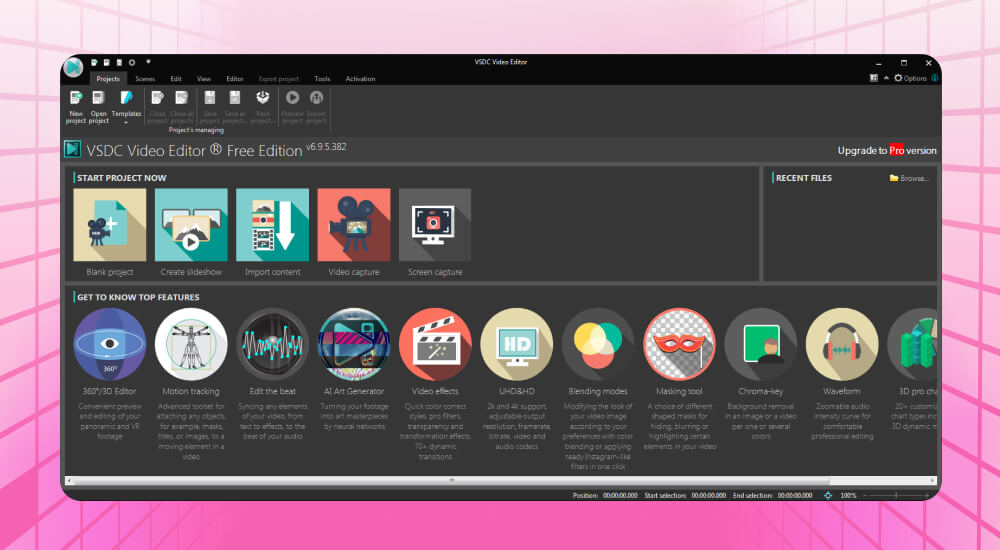Open the AI Art Generator feature icon
The height and width of the screenshot is (550, 1000).
[354, 345]
